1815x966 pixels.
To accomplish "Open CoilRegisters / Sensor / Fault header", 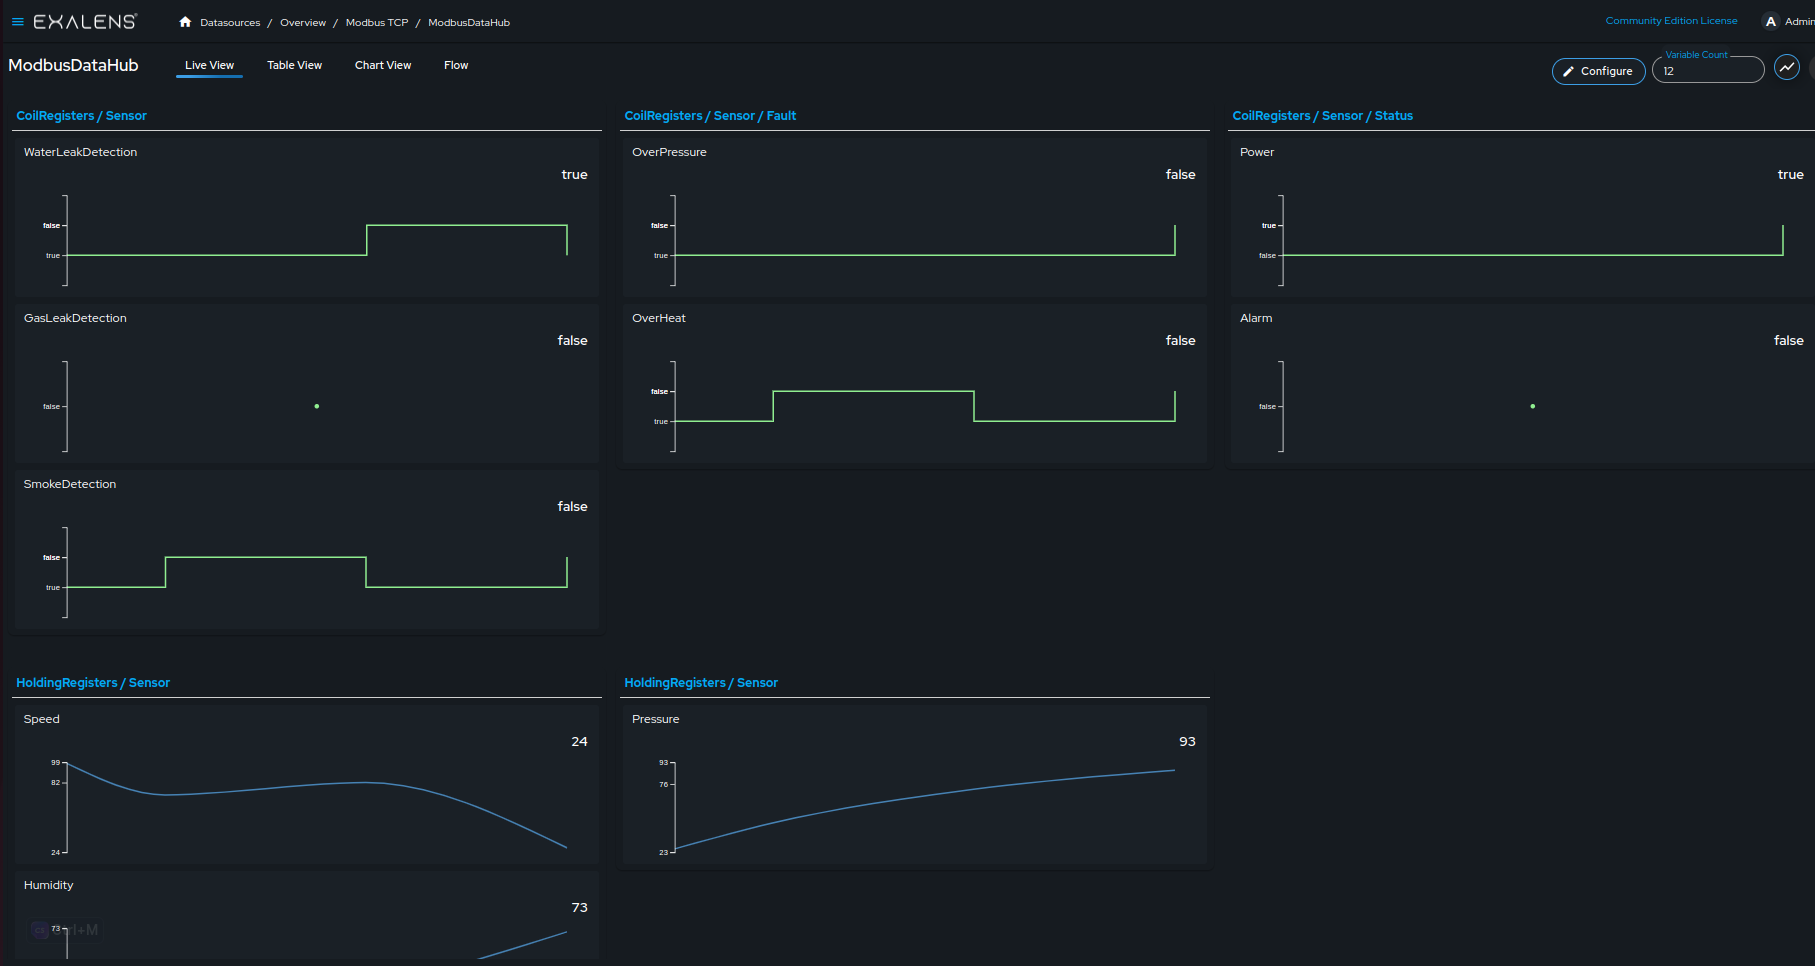I will point(710,116).
